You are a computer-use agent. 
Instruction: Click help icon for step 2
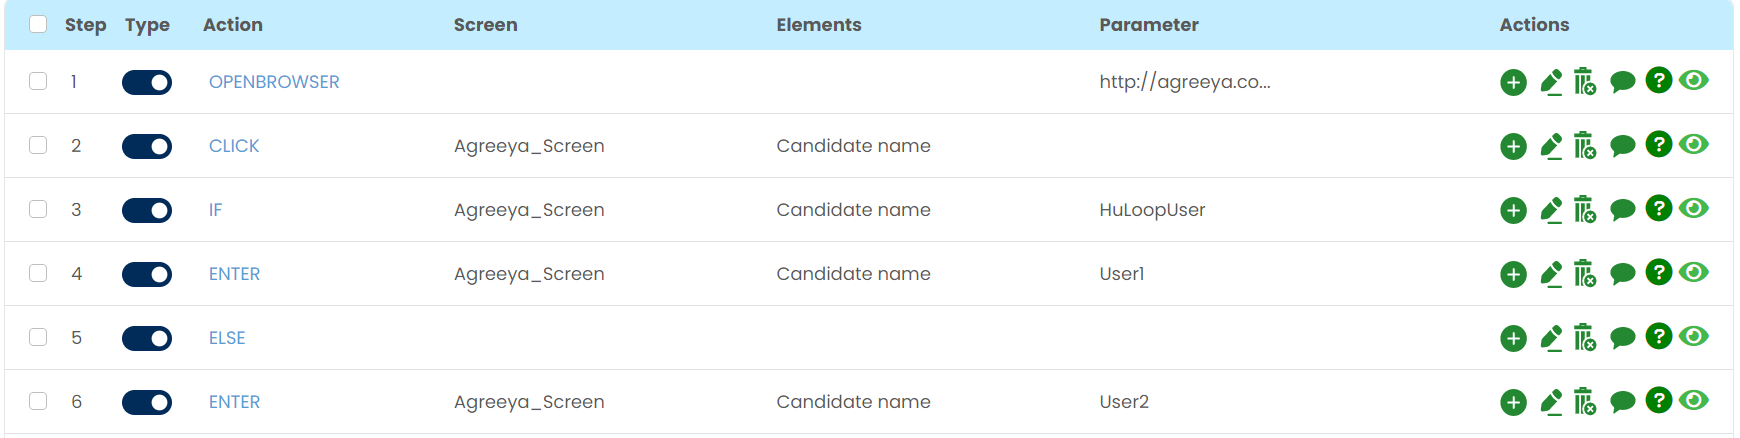tap(1658, 144)
